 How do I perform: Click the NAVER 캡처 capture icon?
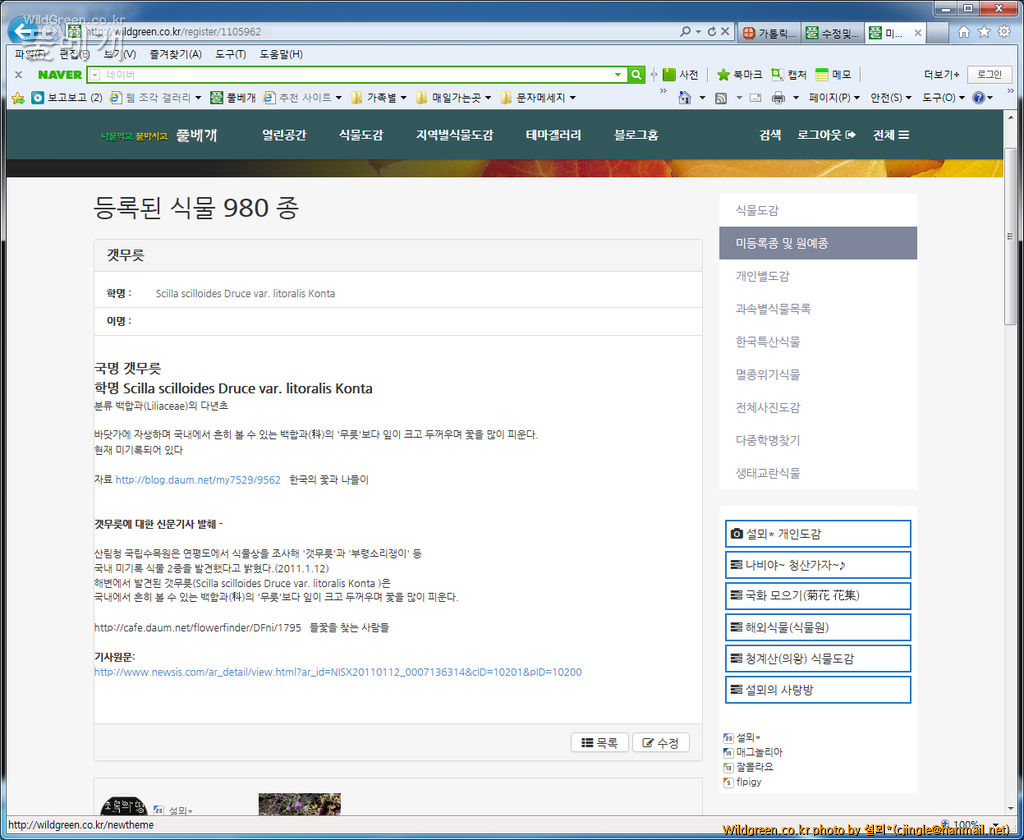pos(778,74)
